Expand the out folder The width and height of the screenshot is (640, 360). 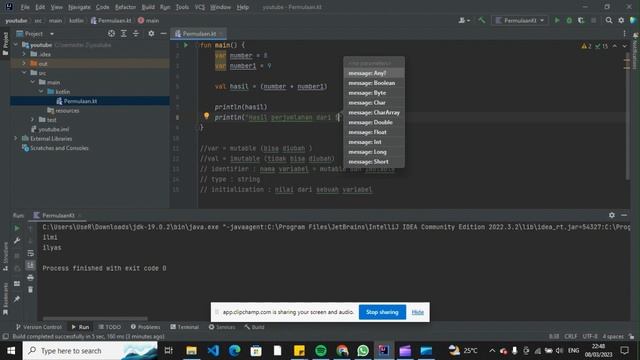(24, 63)
